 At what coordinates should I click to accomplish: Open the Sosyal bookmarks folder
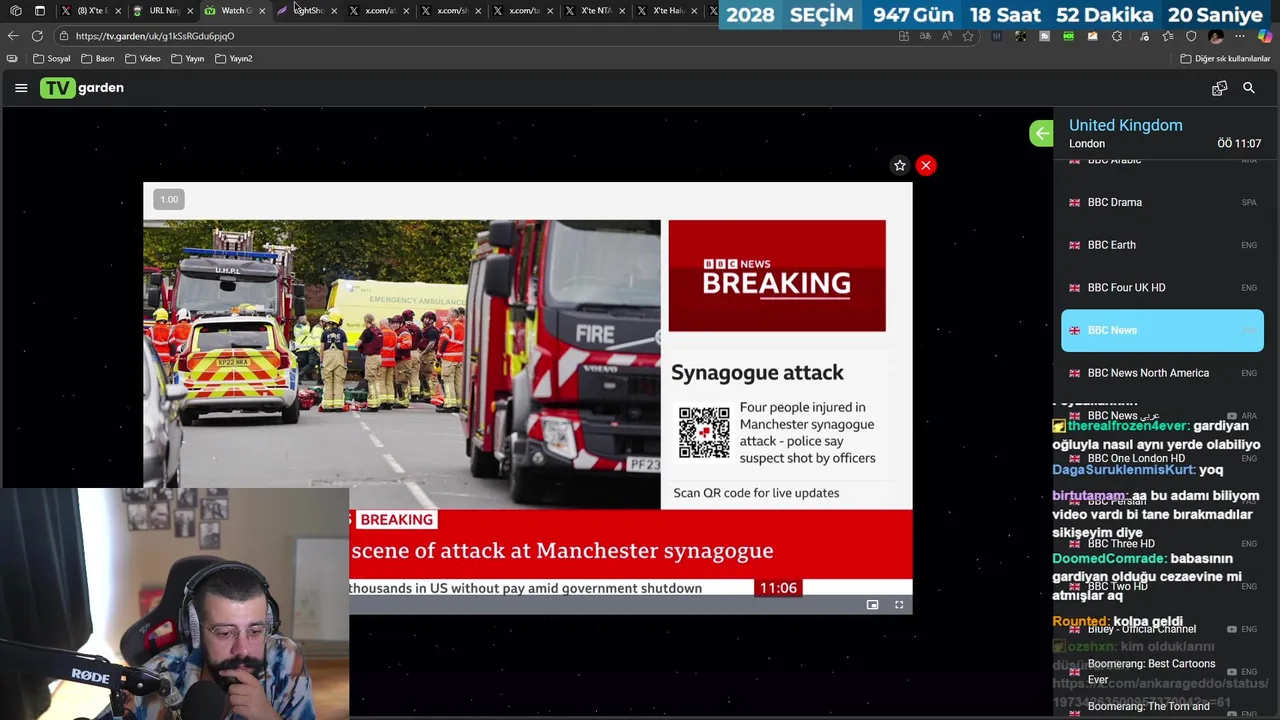52,59
